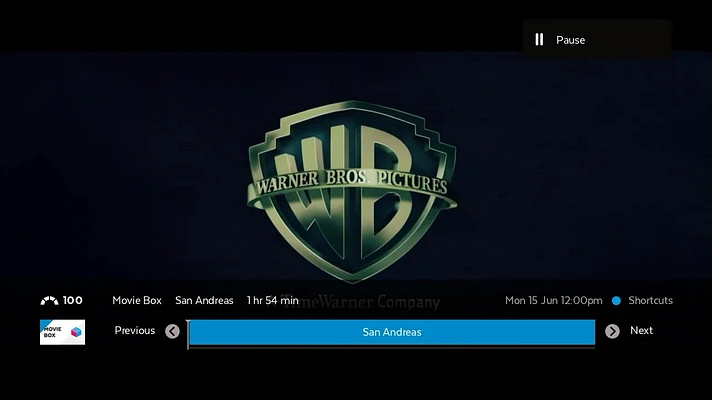Screen dimensions: 712x400
Task: Click the Movie Box channel name text
Action: tap(137, 301)
